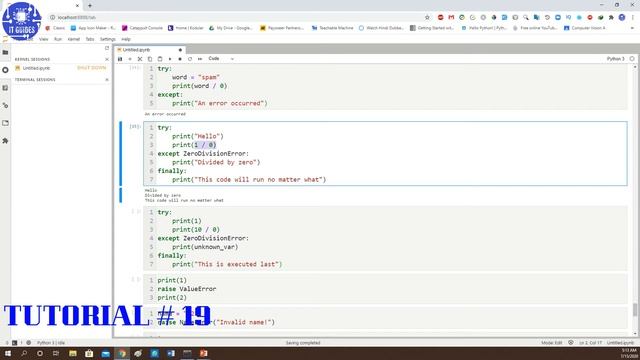Bookmark this page with the star icon

427,18
